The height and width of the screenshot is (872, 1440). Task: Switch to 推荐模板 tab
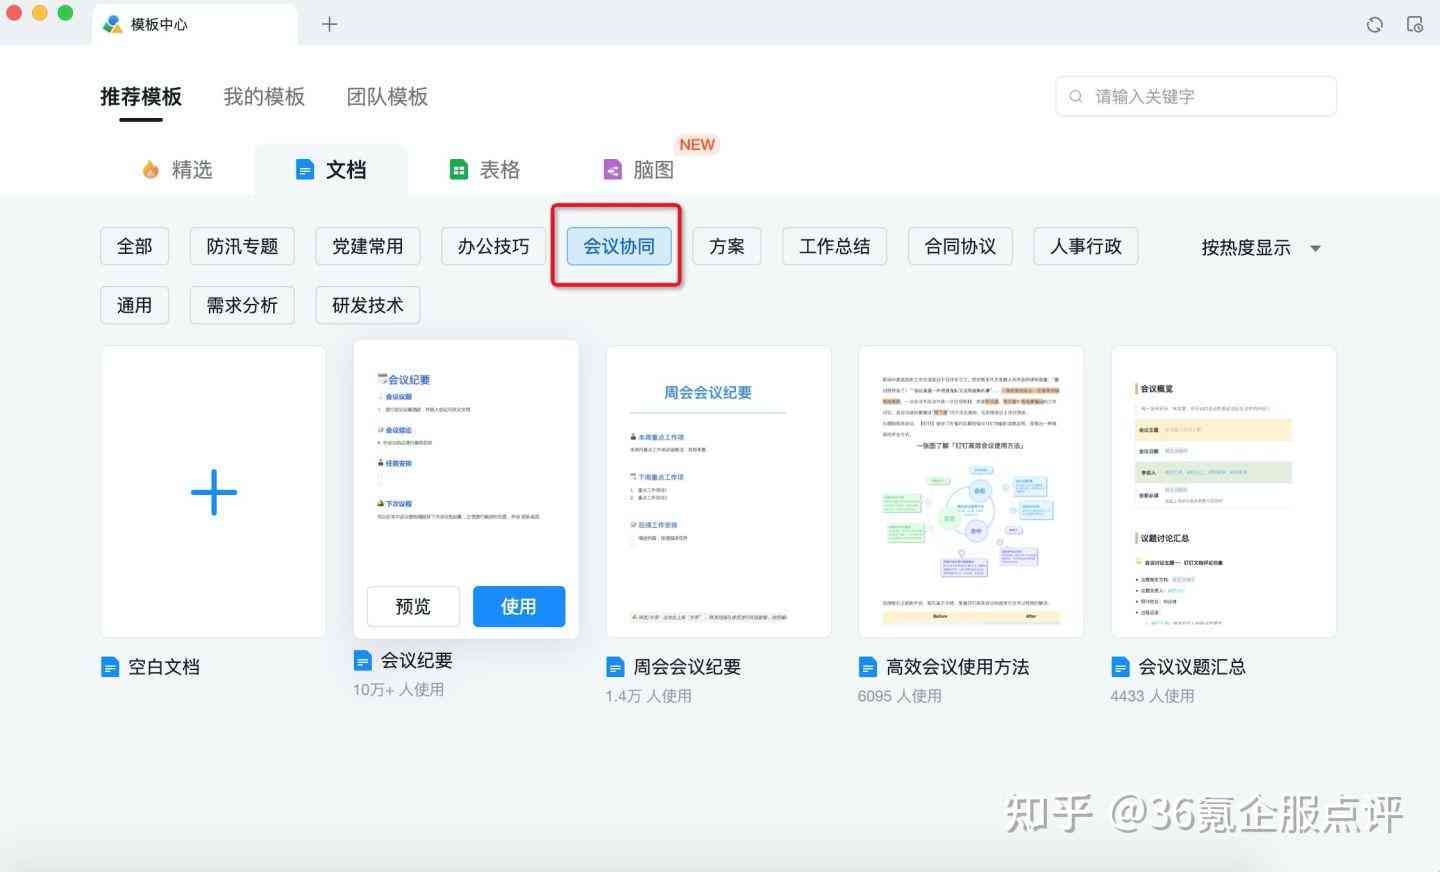141,97
